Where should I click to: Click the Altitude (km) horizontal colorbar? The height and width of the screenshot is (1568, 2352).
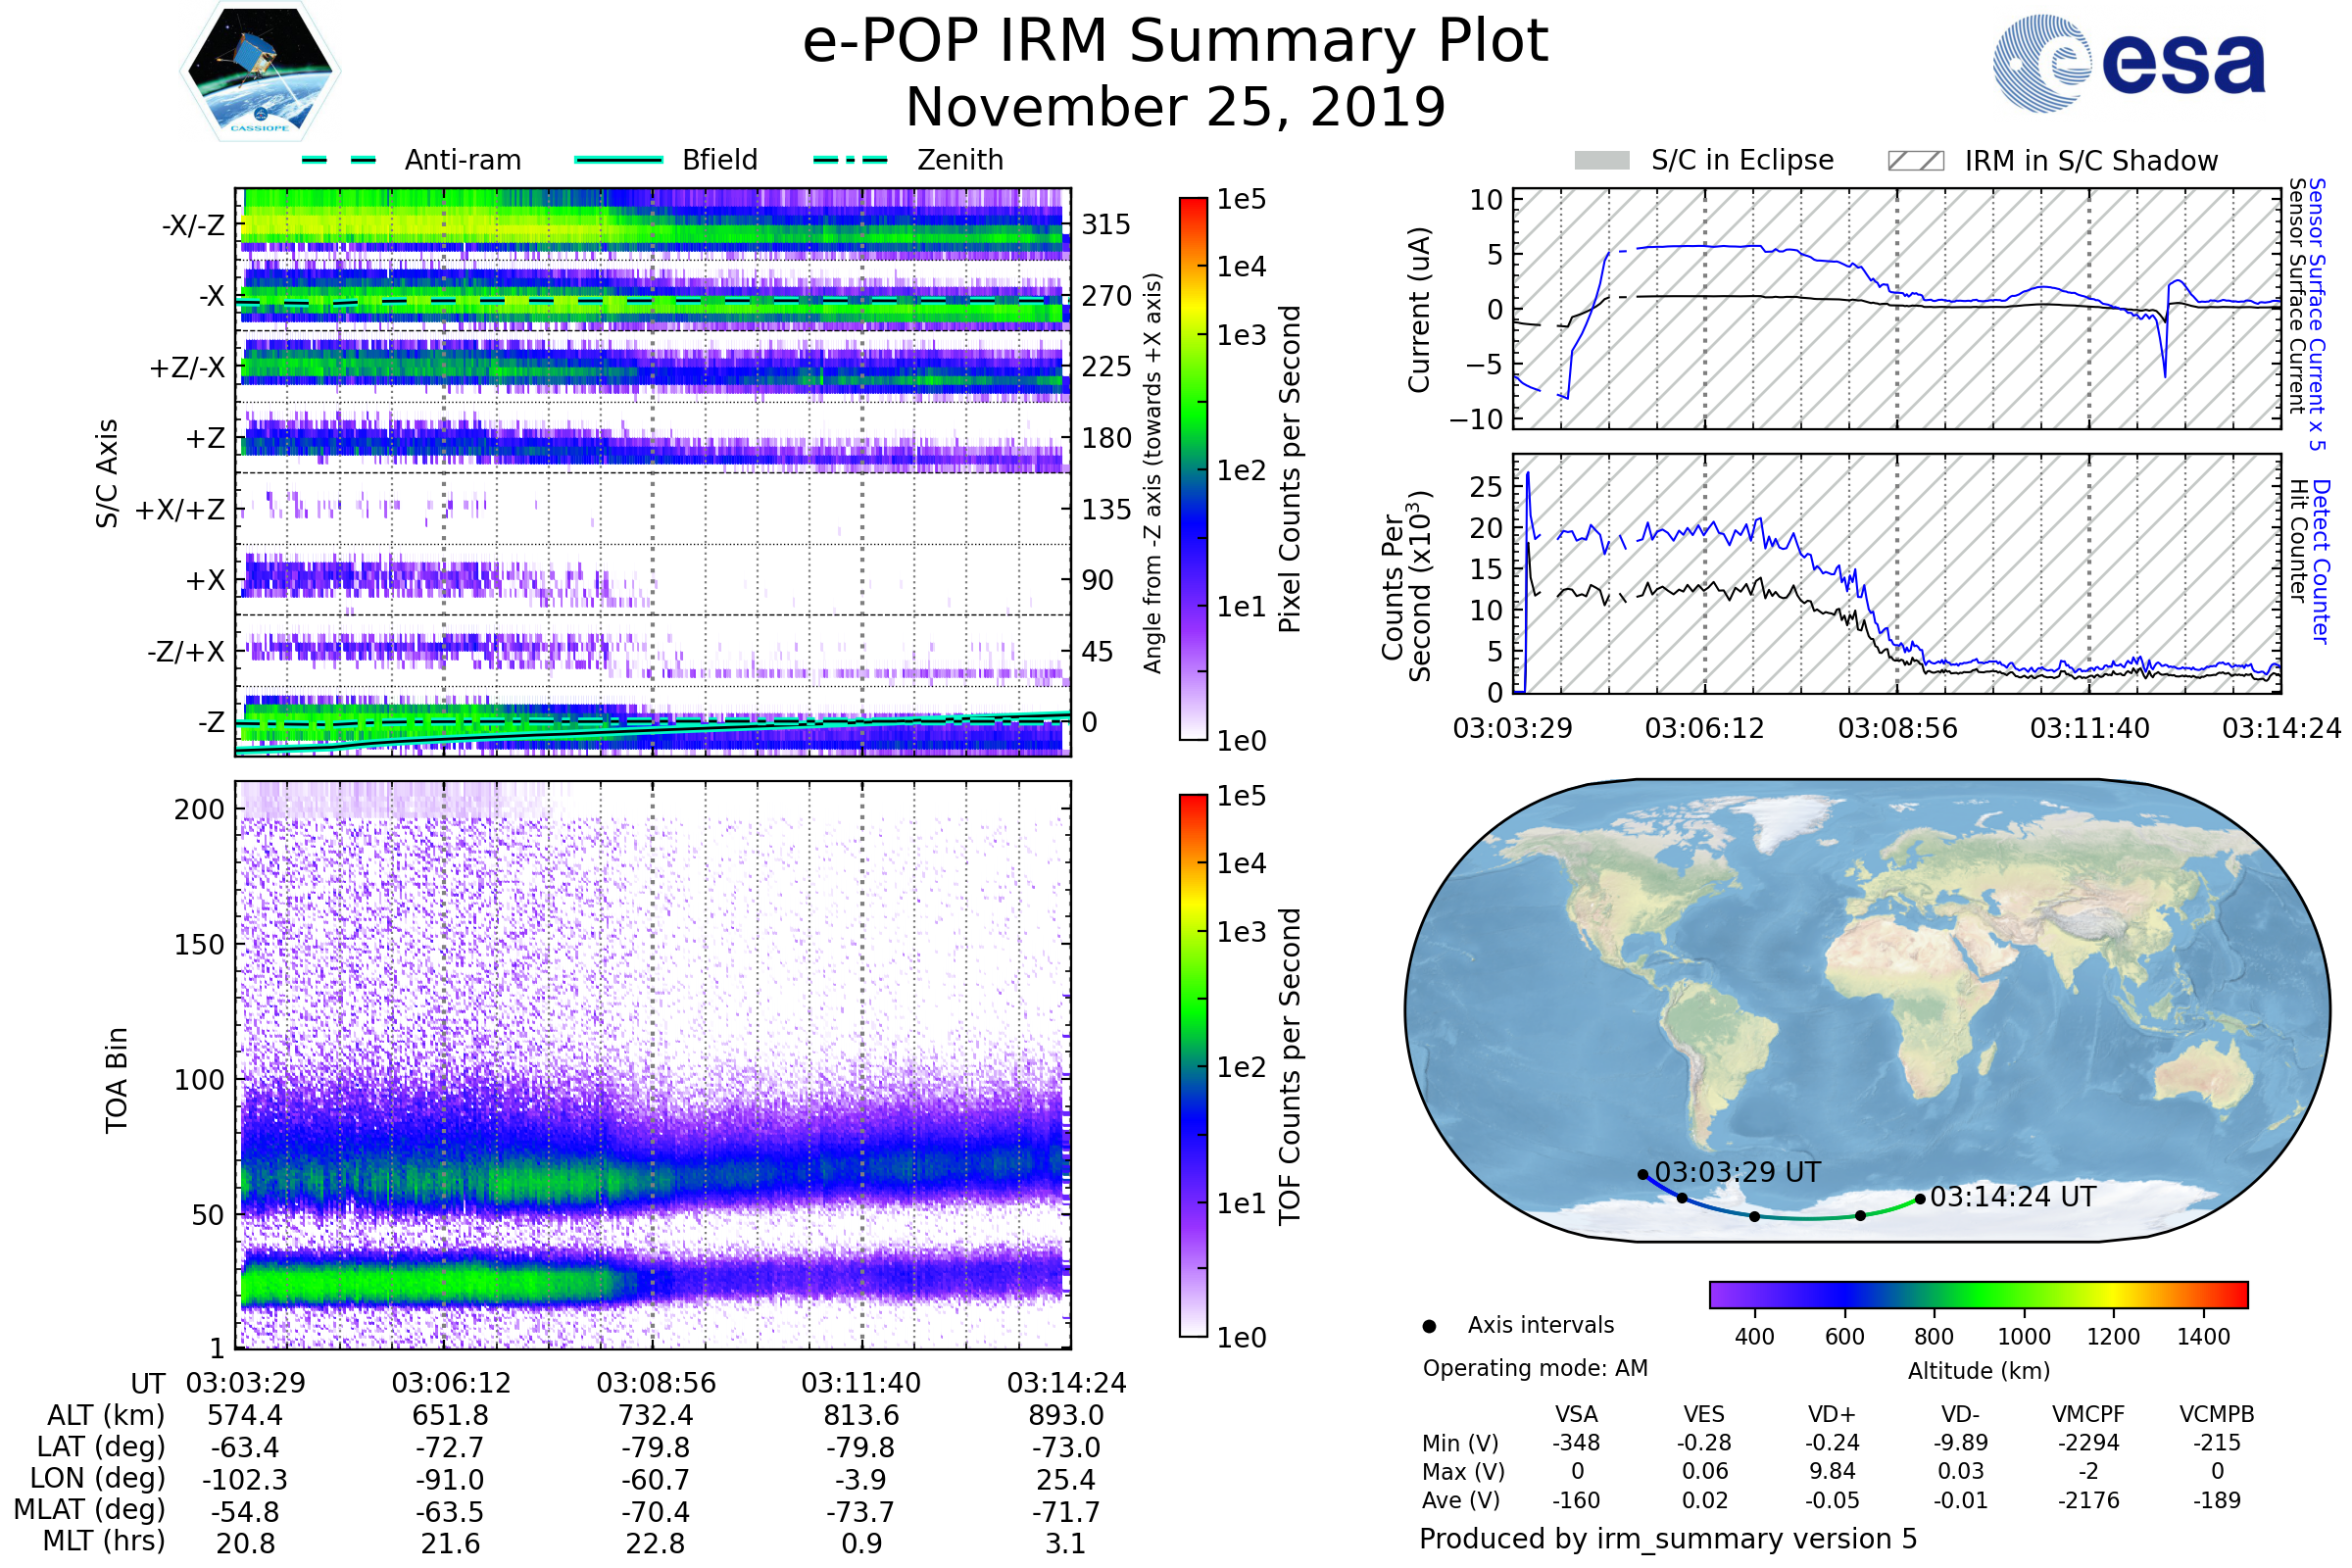click(x=1978, y=1295)
